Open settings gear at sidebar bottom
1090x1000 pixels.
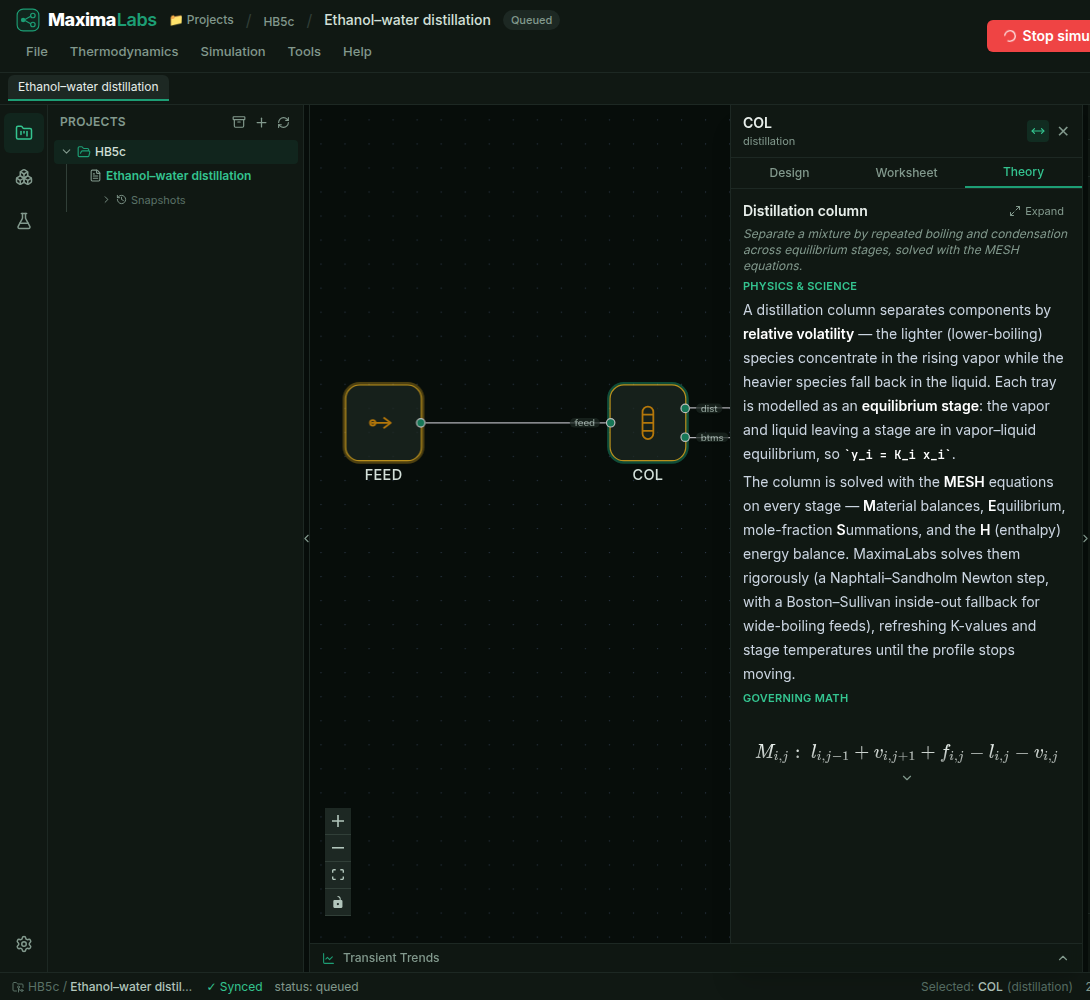point(24,944)
